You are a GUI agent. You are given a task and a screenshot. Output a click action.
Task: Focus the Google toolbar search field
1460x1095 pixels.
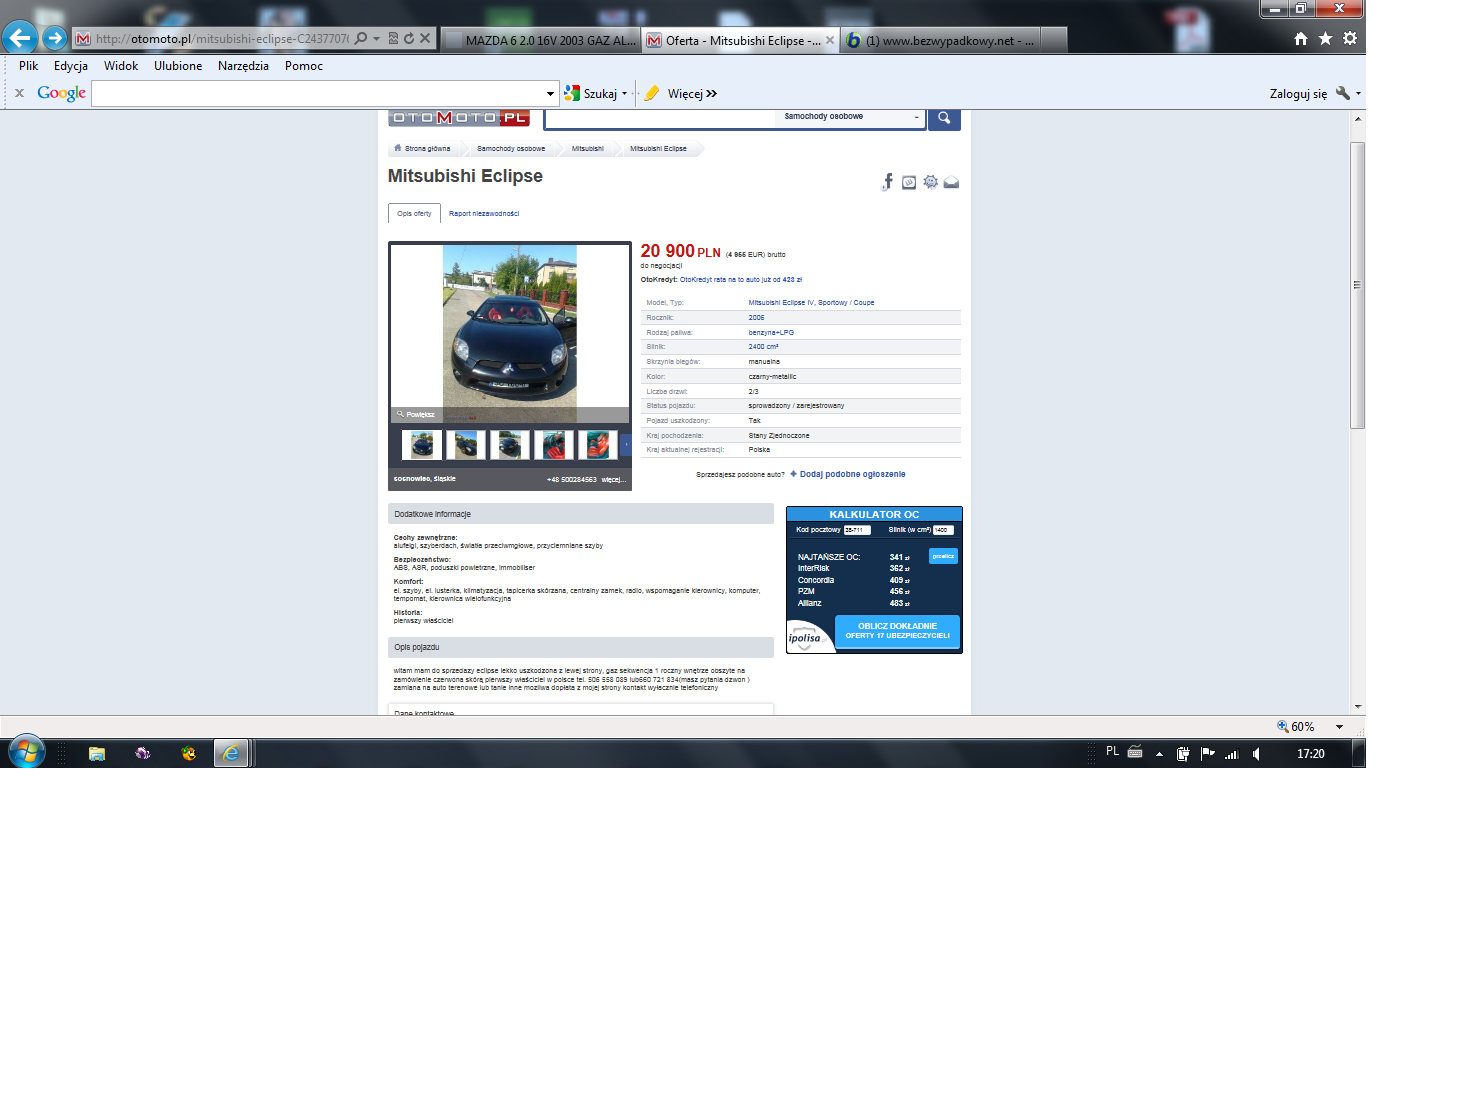point(318,93)
